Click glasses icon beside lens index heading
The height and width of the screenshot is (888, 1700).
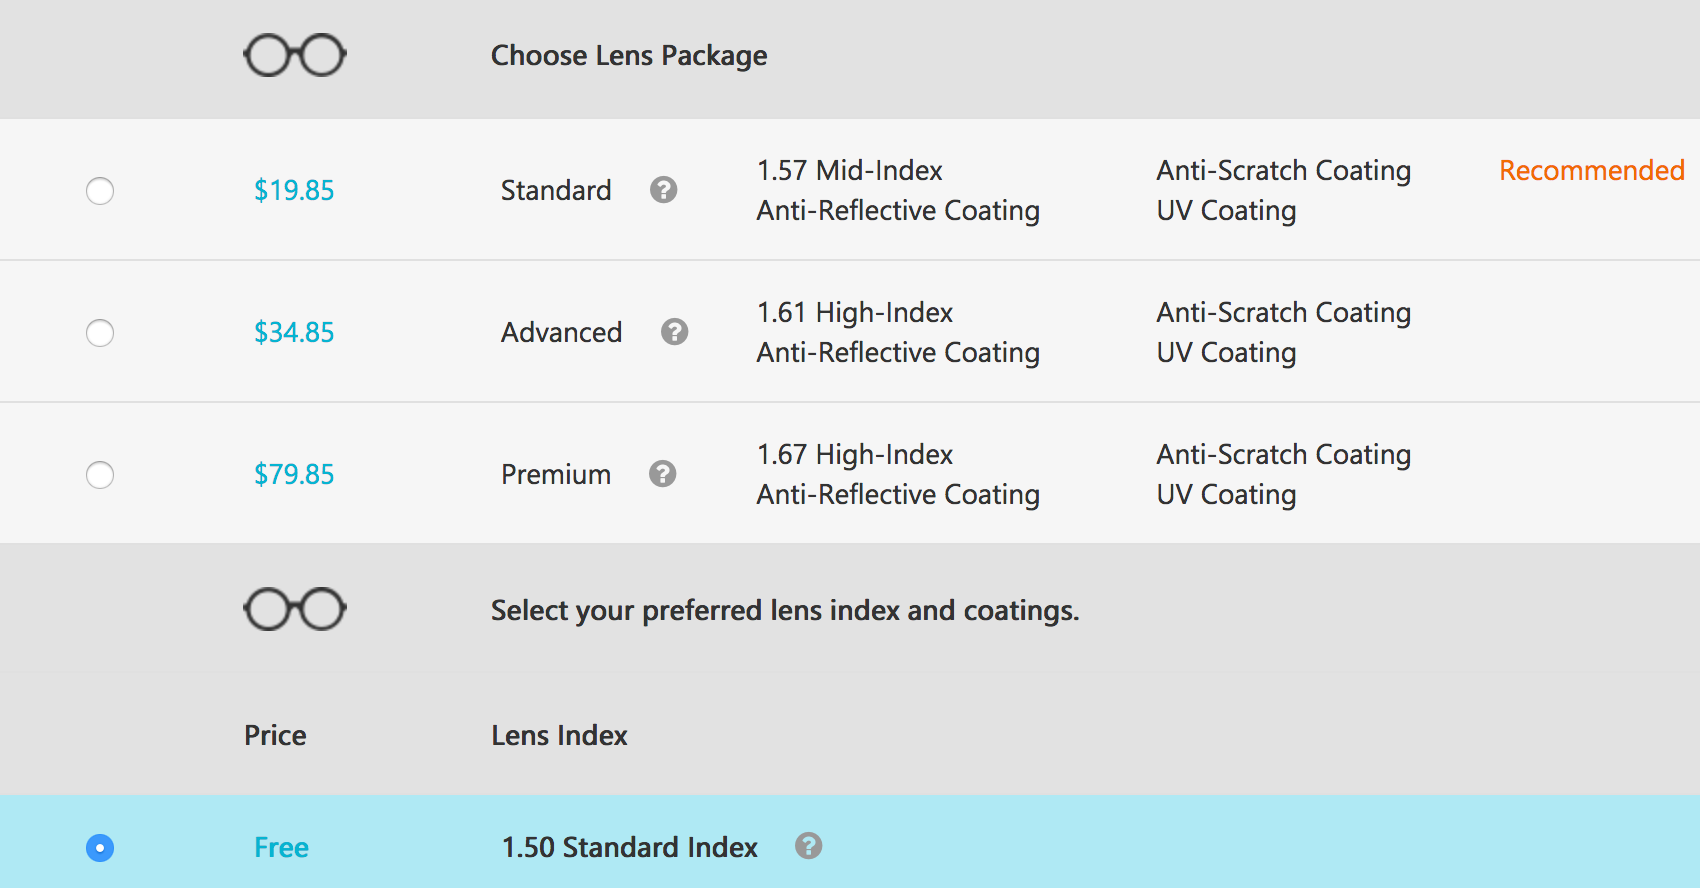[x=295, y=609]
